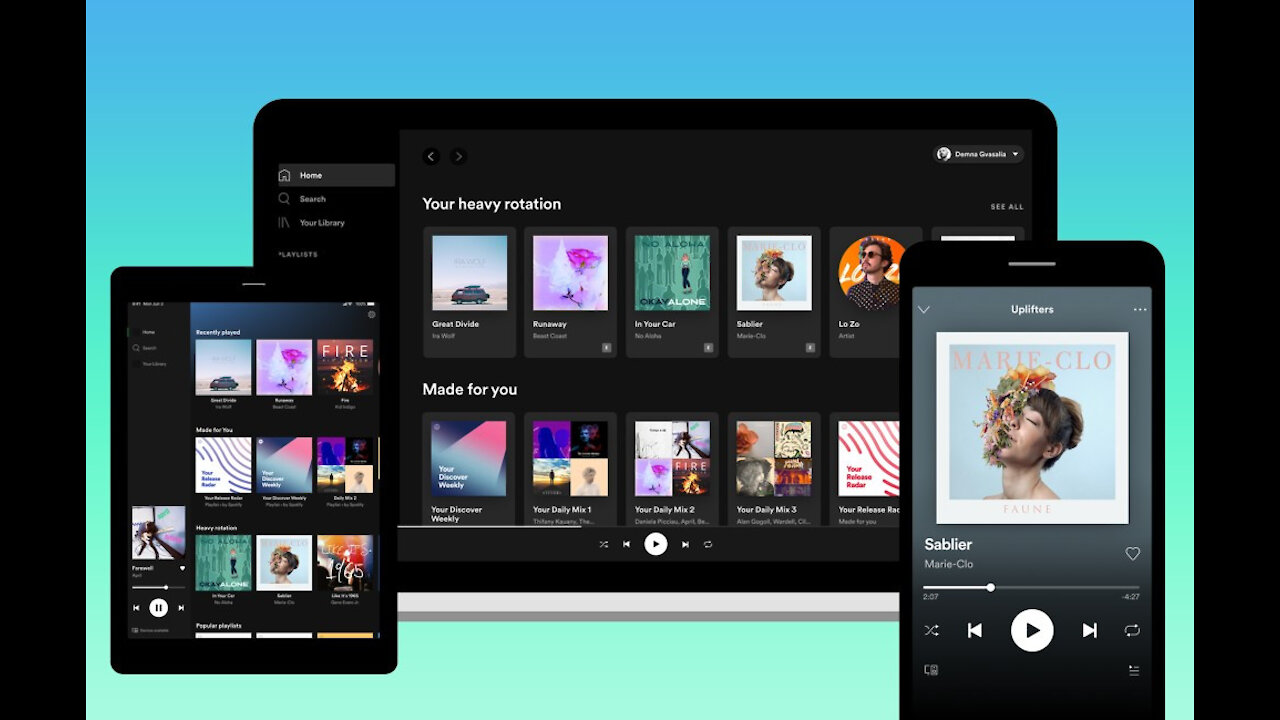This screenshot has width=1280, height=720.
Task: Open Your Discover Weekly playlist on laptop
Action: [x=469, y=470]
